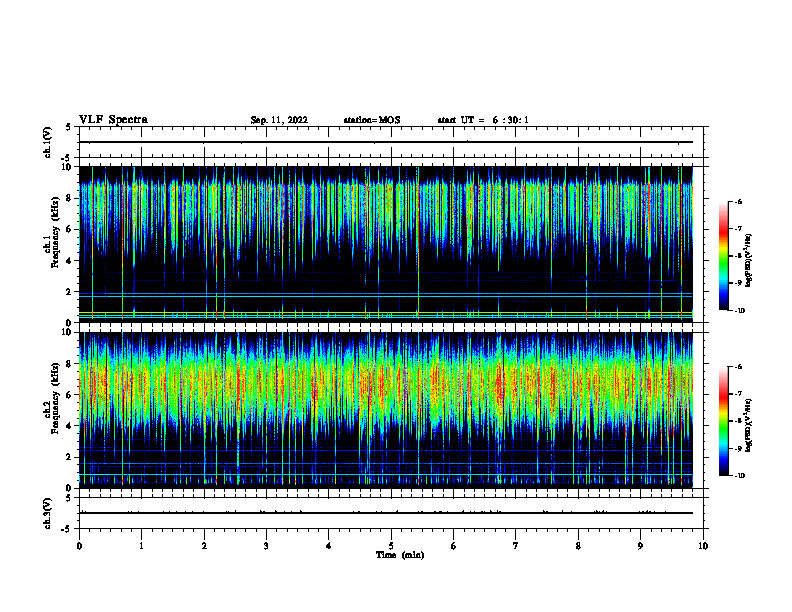
Task: Click time axis tick label "9"
Action: (x=640, y=546)
